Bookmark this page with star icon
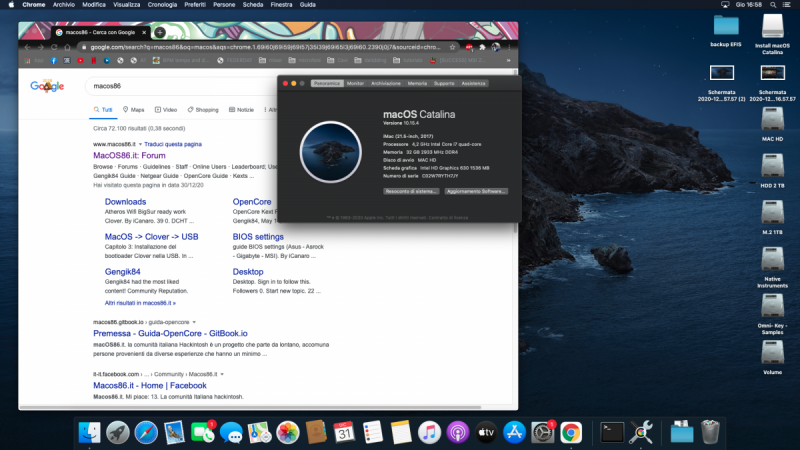 (x=452, y=47)
